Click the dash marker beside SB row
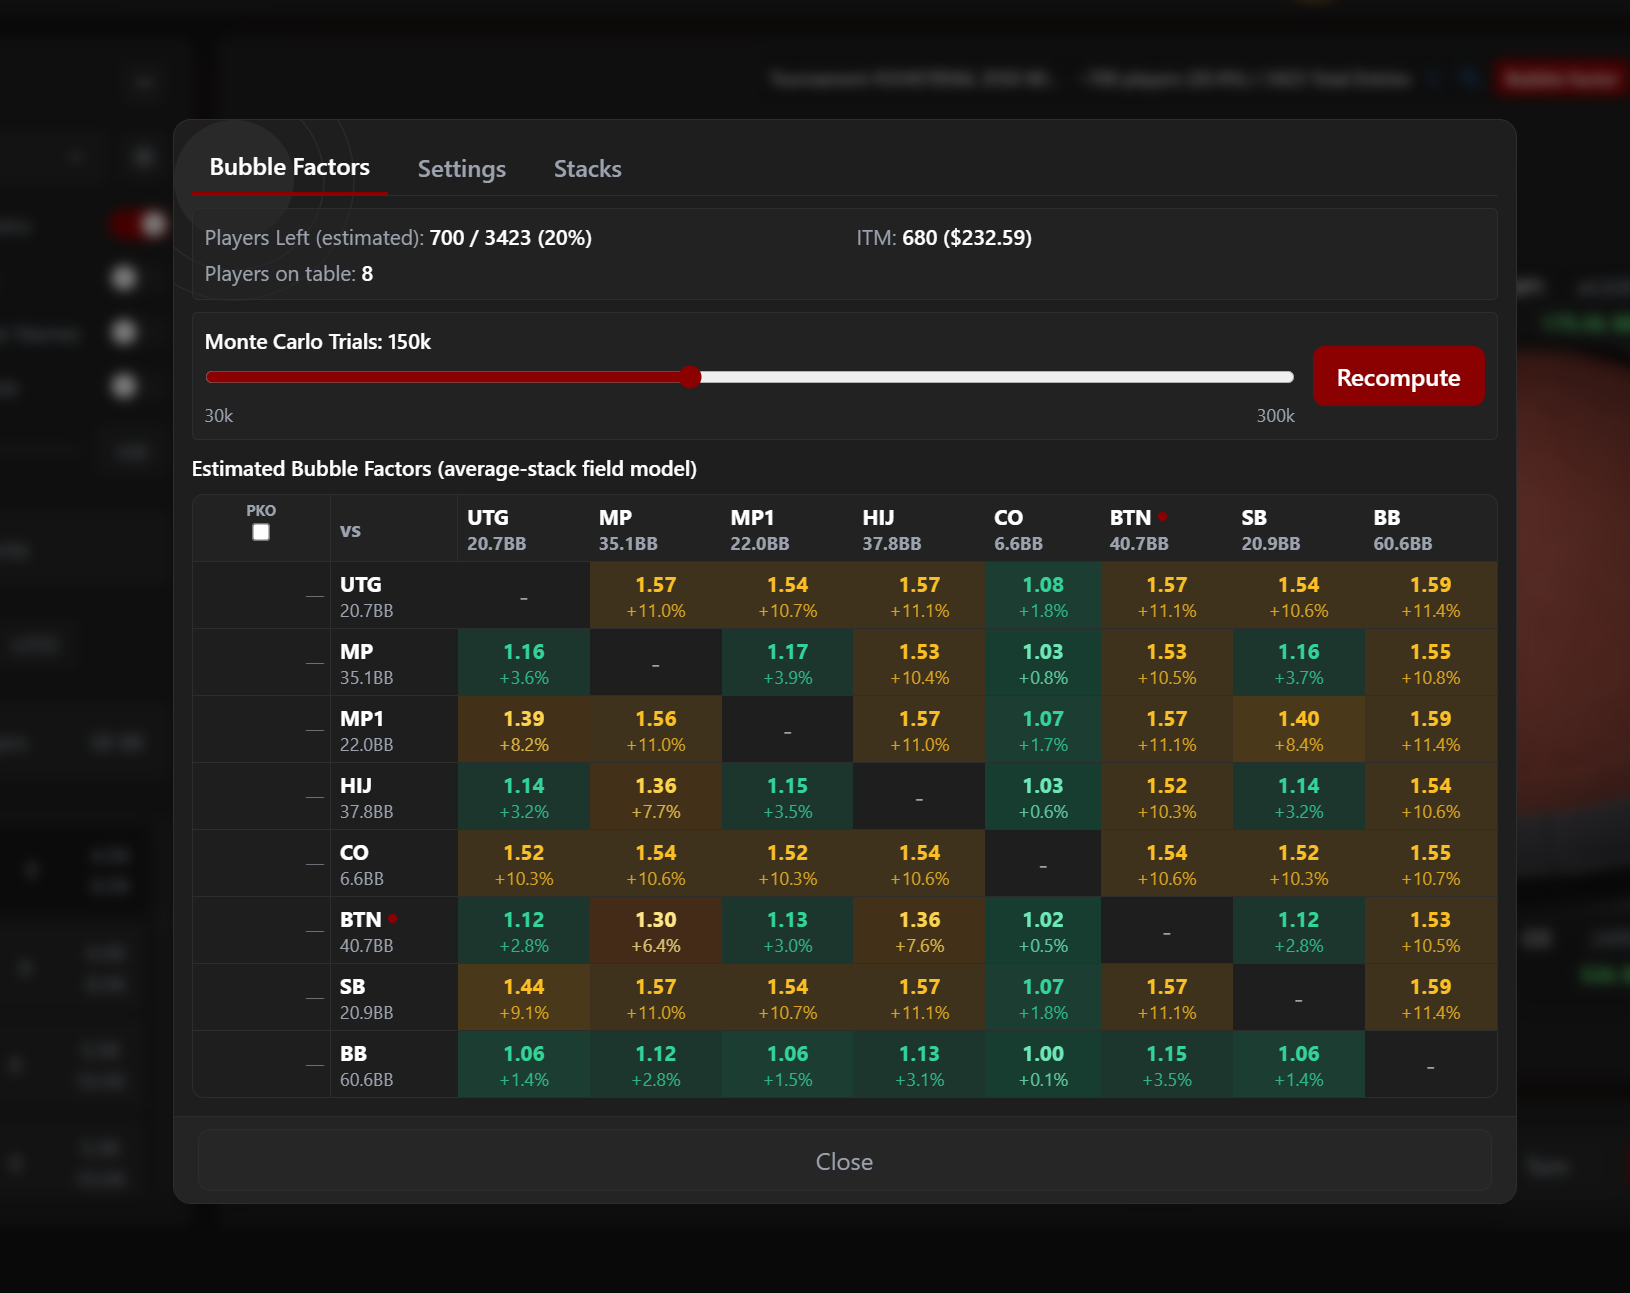 [315, 998]
